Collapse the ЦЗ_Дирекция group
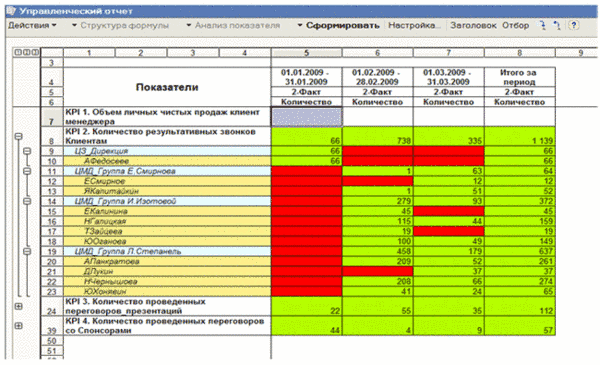The image size is (600, 365). coord(27,151)
